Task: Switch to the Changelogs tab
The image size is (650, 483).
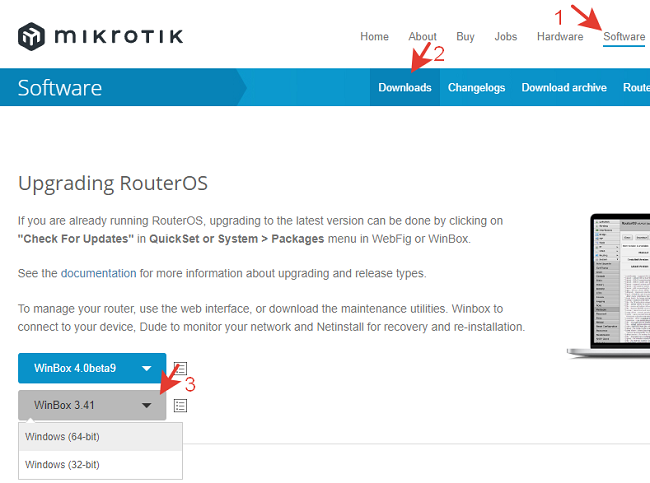Action: pos(476,87)
